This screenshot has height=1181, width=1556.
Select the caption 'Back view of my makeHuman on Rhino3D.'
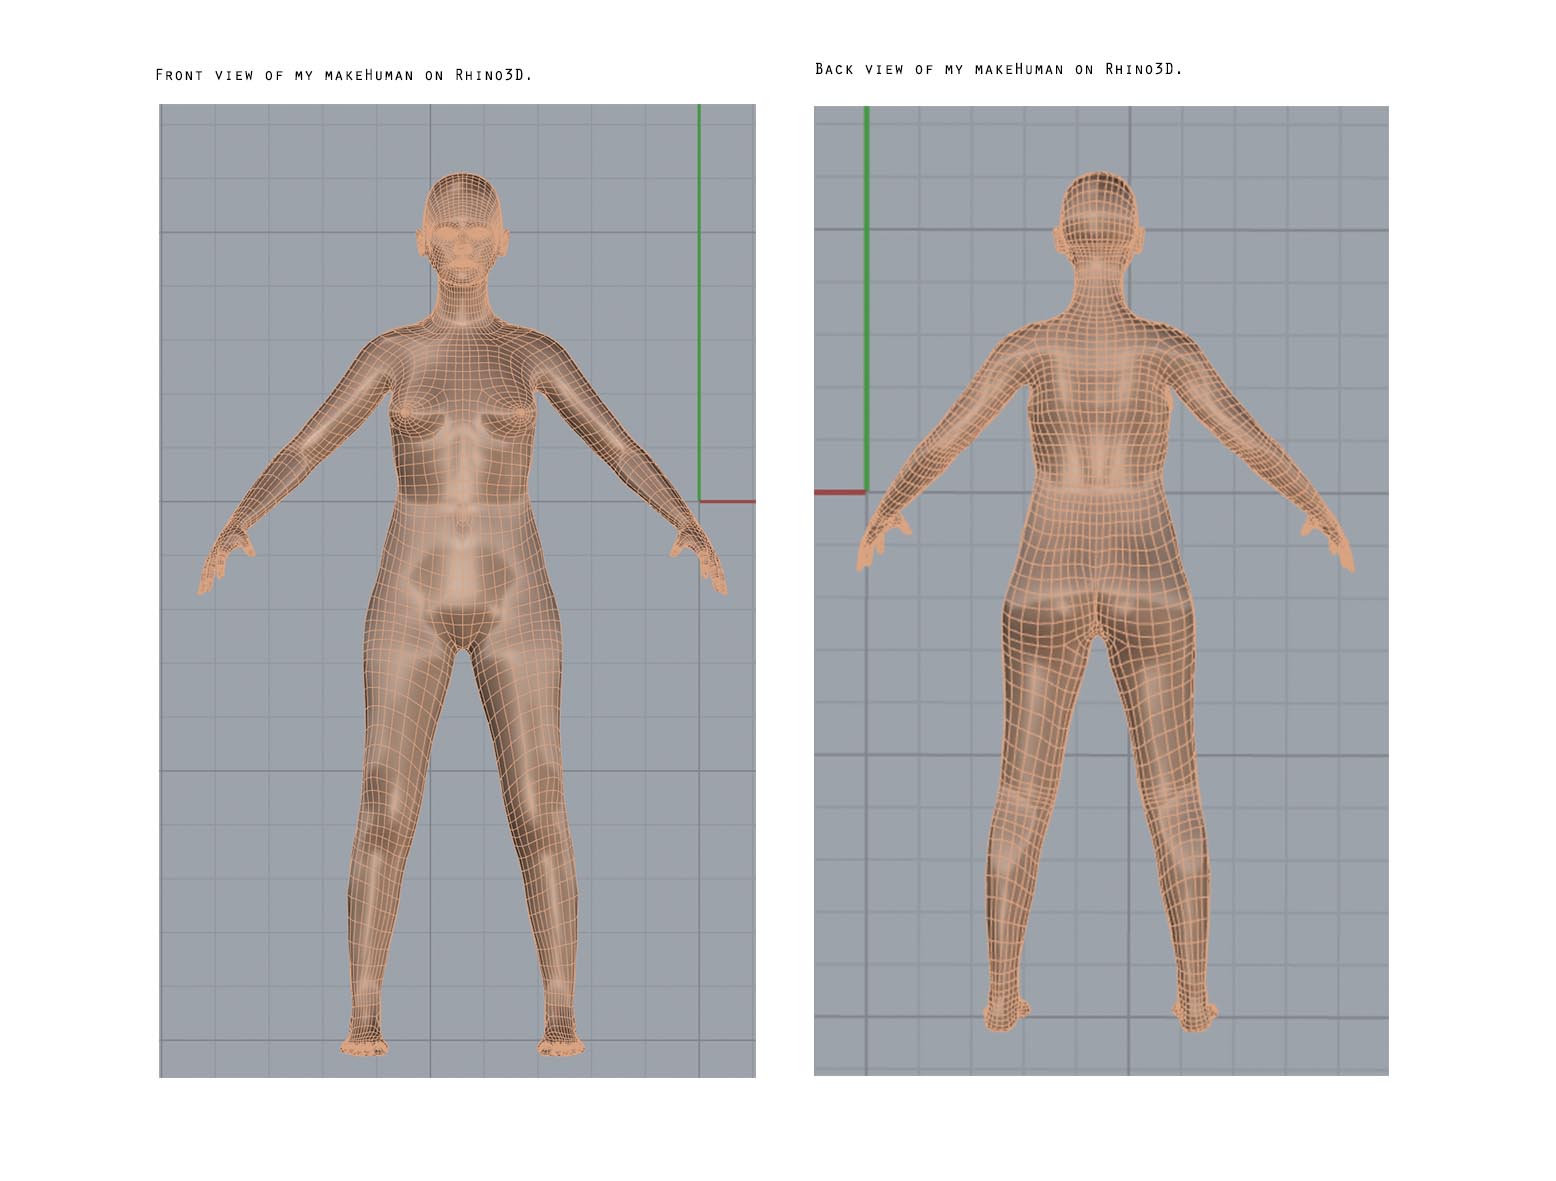[x=998, y=69]
